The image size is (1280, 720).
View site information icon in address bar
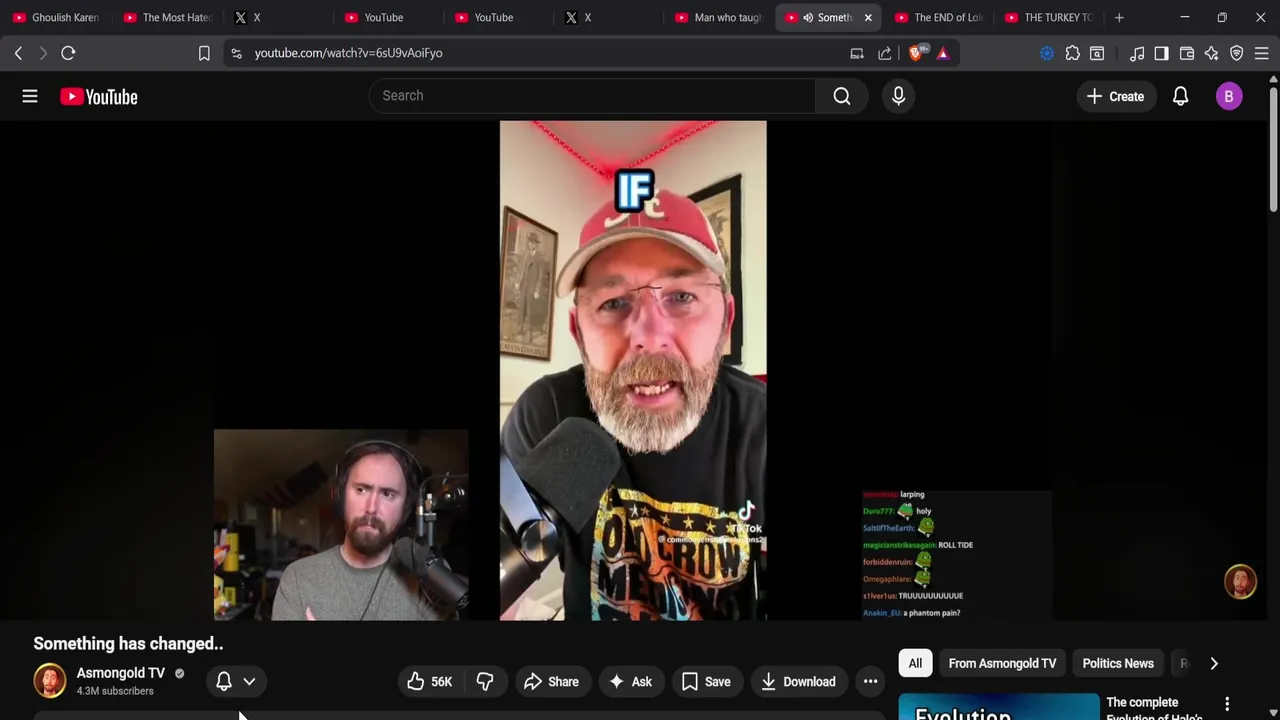tap(236, 53)
